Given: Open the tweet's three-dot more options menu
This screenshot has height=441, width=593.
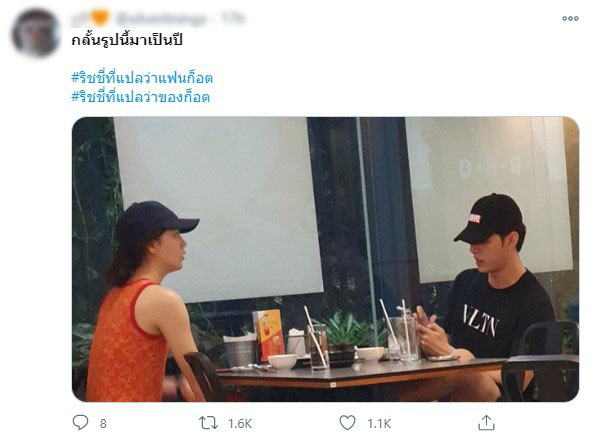Looking at the screenshot, I should coord(570,18).
